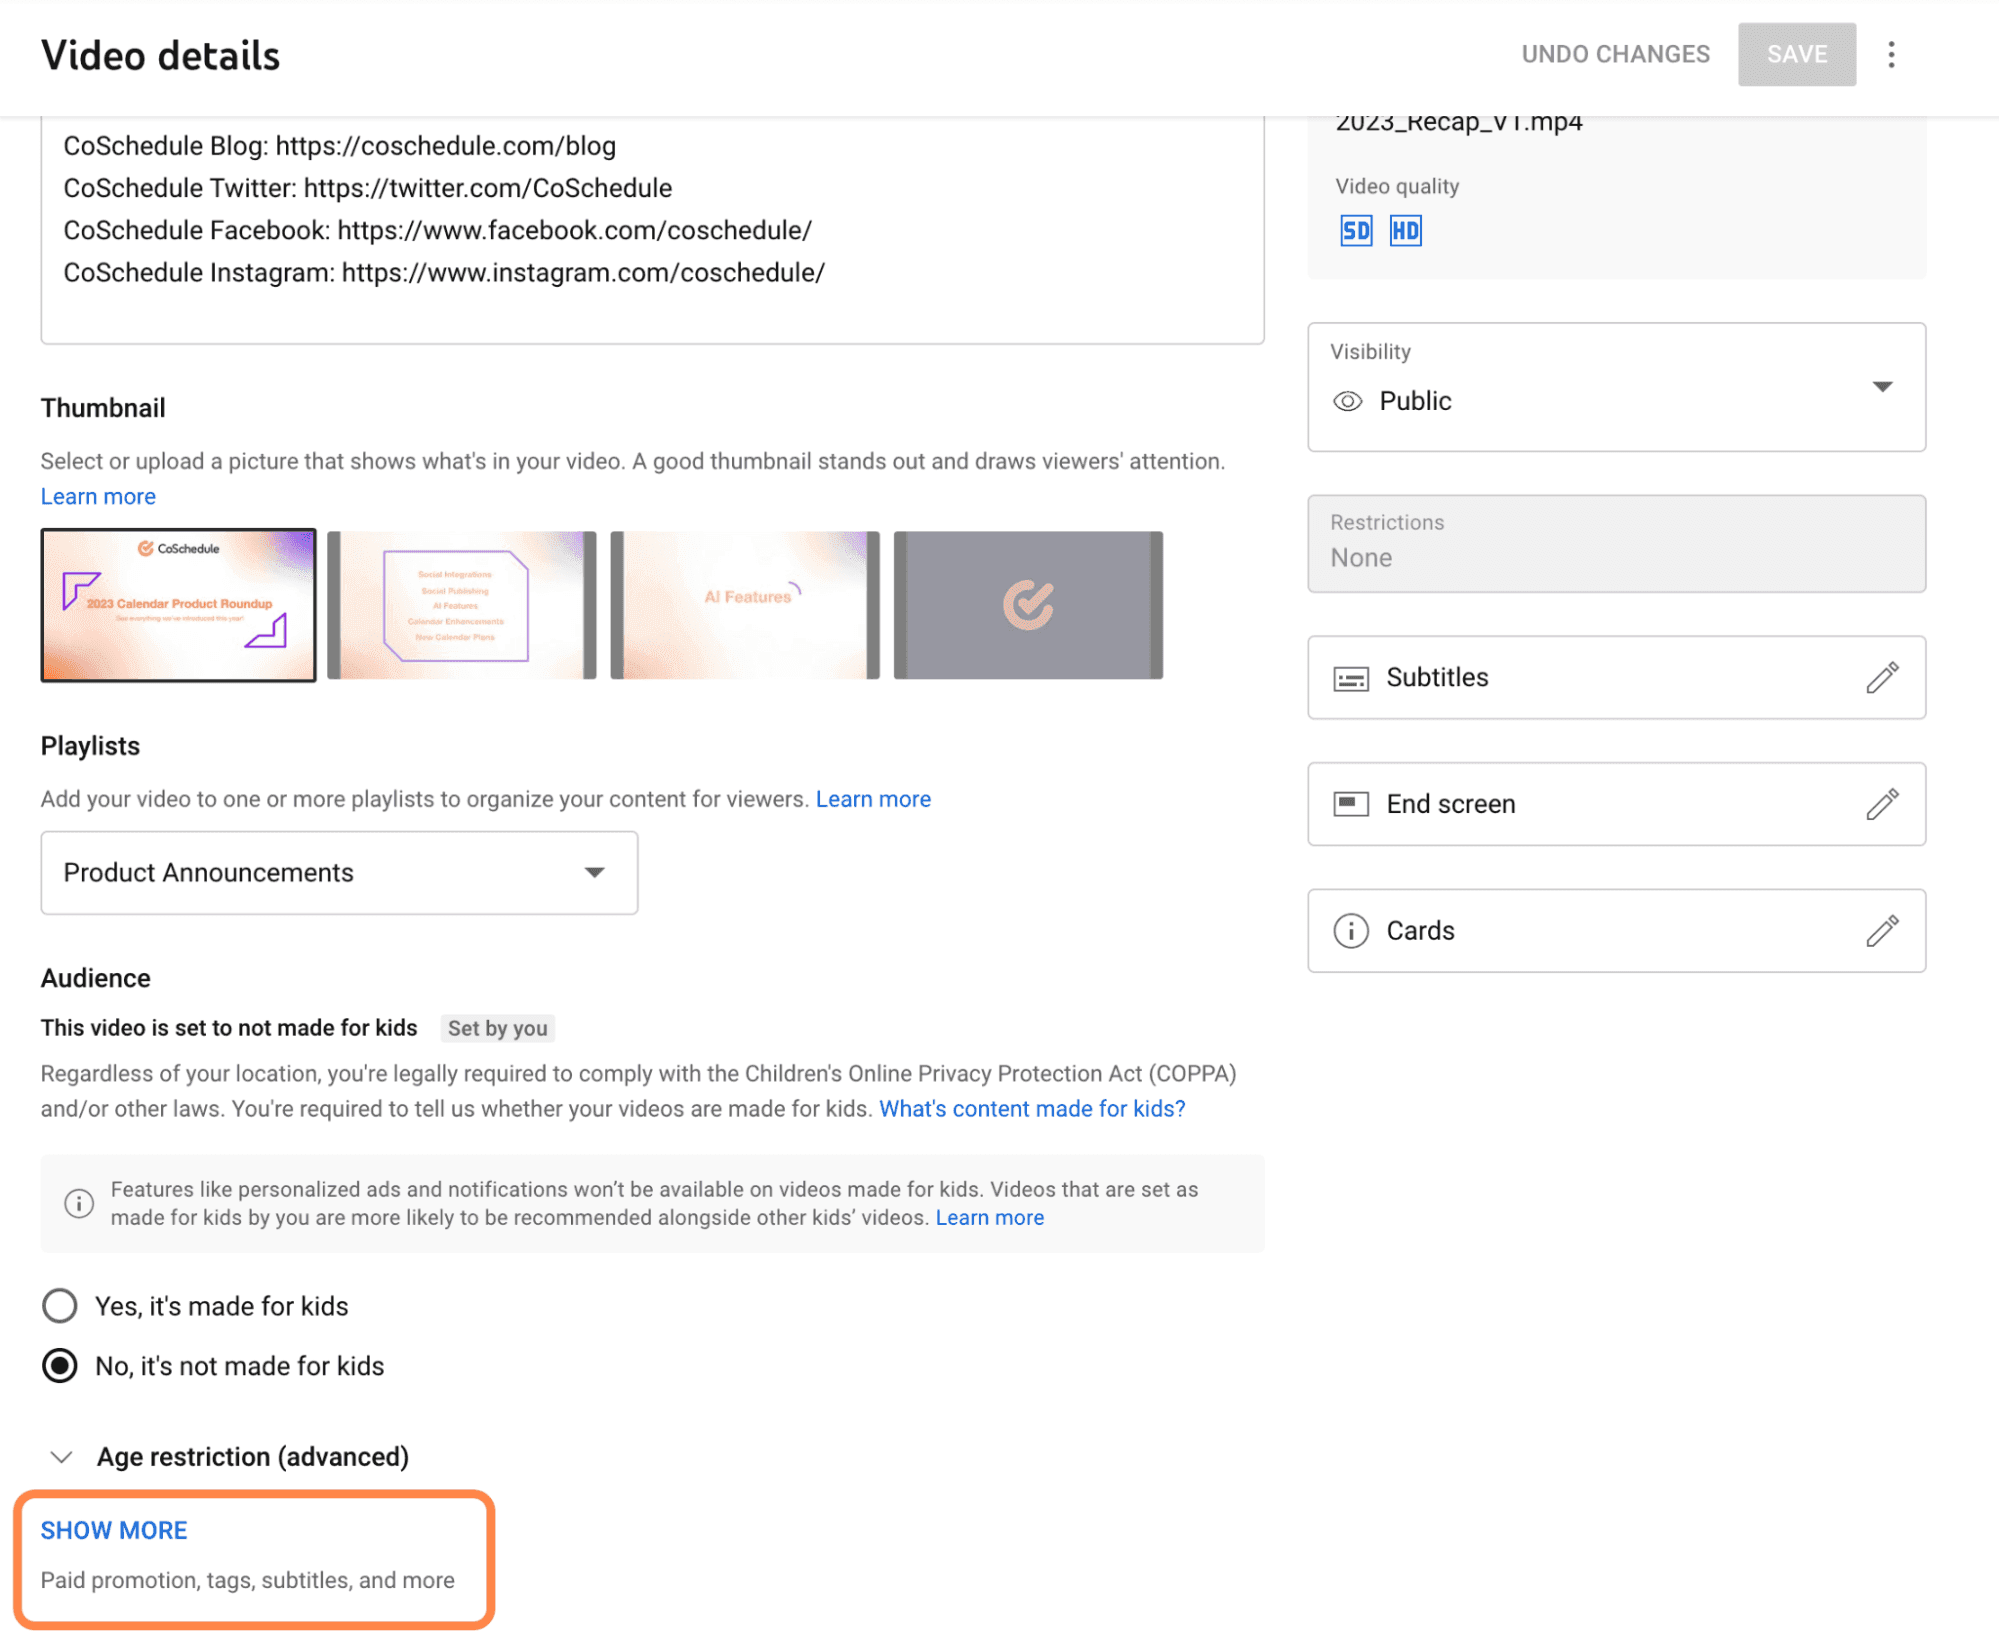Viewport: 1999px width, 1647px height.
Task: Click the SD video quality badge
Action: click(x=1355, y=230)
